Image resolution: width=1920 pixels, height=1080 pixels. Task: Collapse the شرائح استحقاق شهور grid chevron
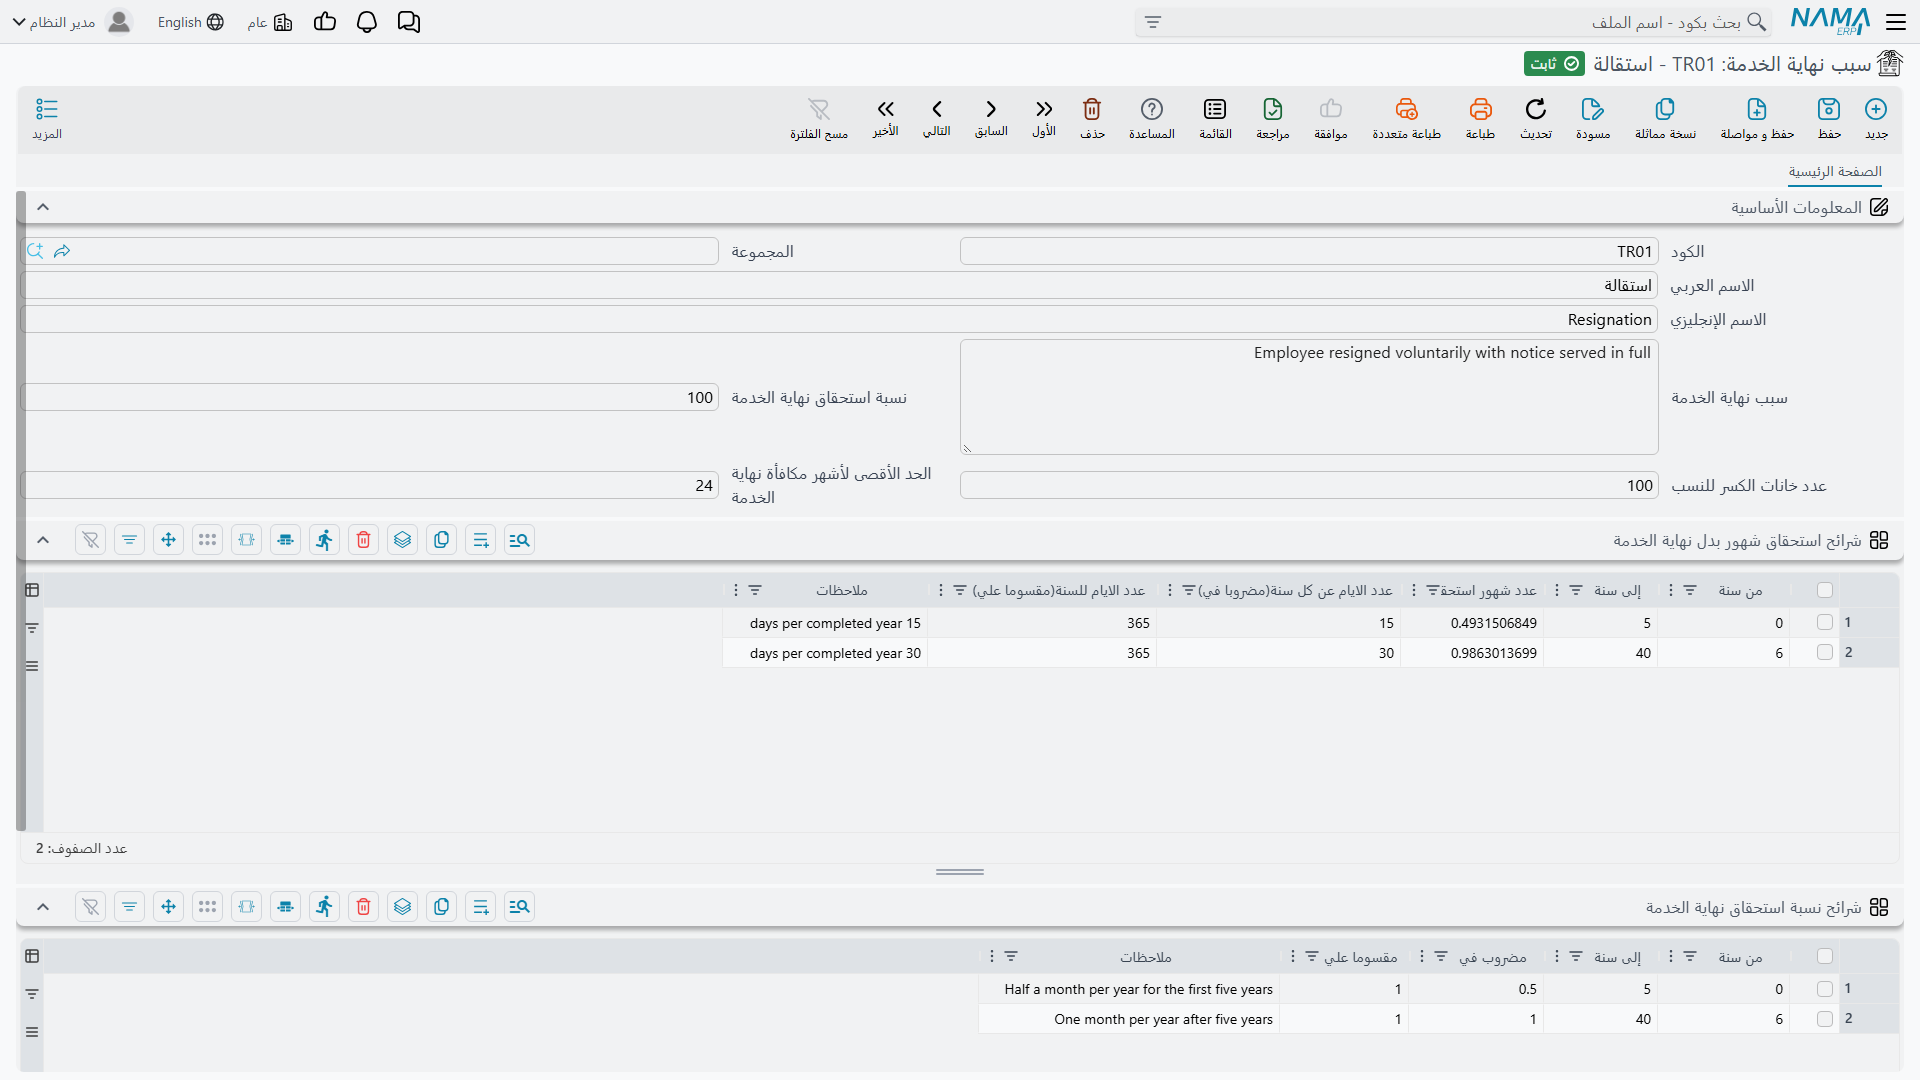[x=43, y=540]
